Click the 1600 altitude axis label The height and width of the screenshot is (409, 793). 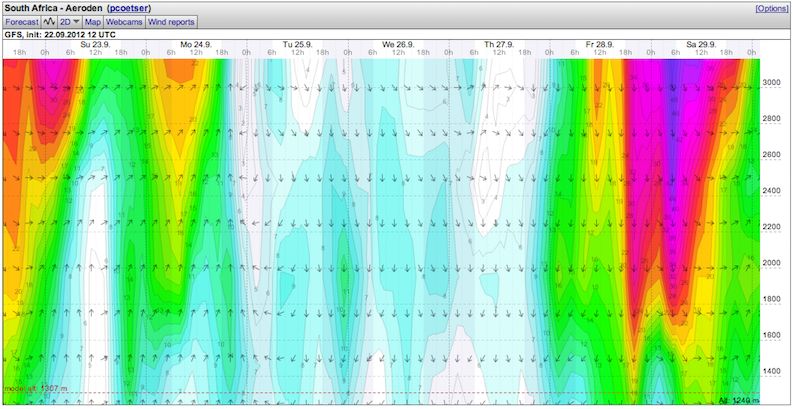(x=771, y=335)
